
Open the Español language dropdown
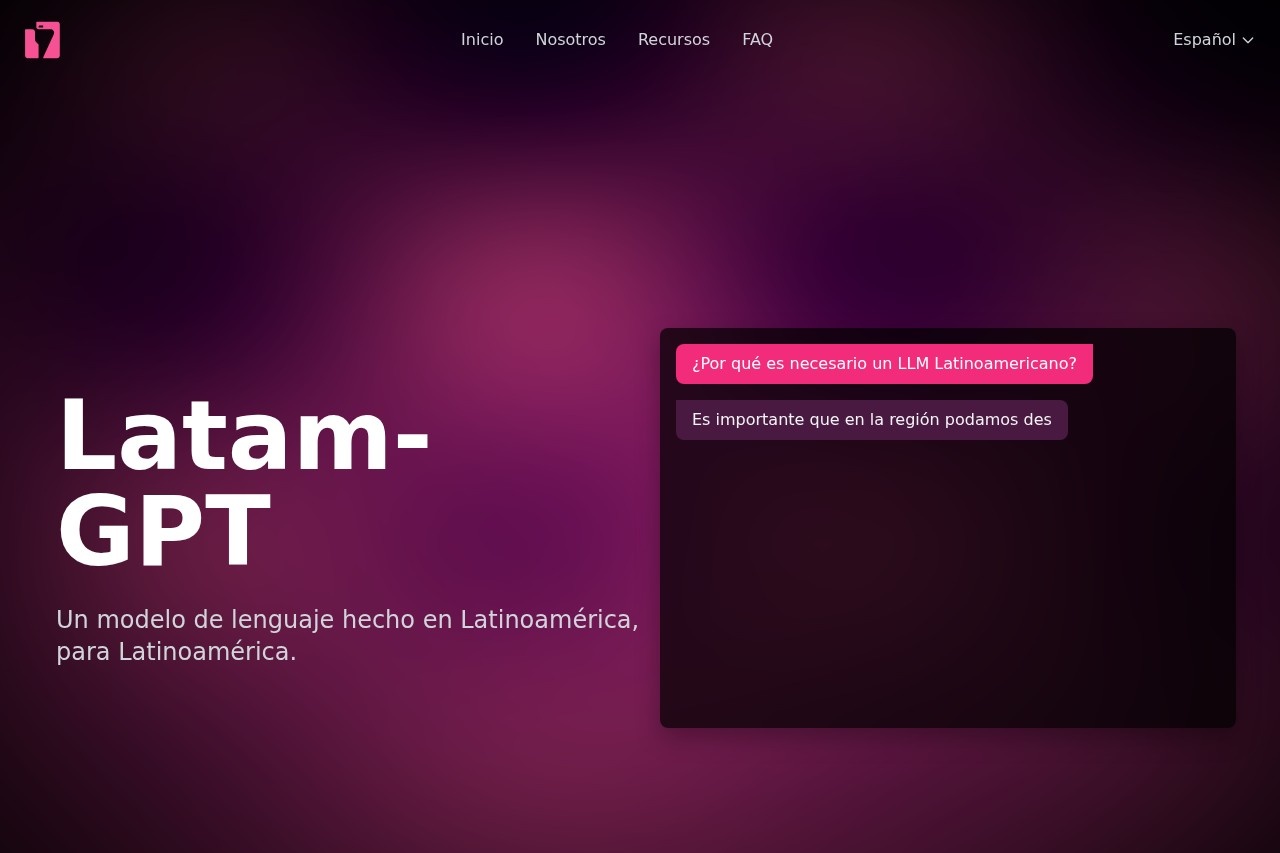click(1213, 40)
